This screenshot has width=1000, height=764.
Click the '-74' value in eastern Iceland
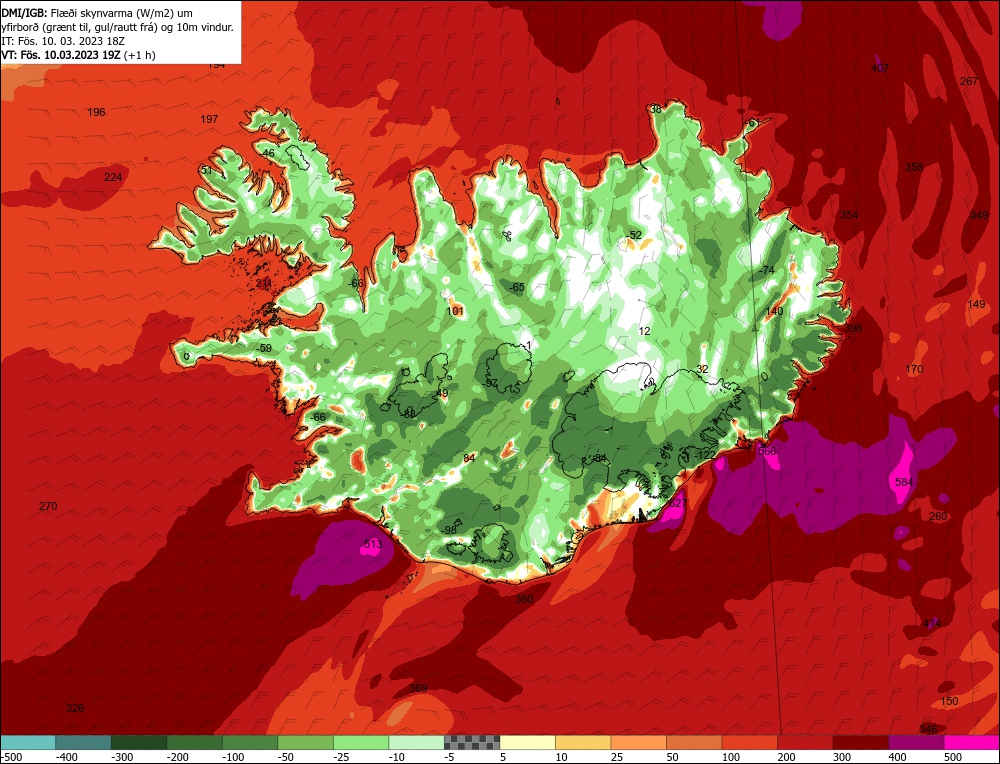(766, 270)
